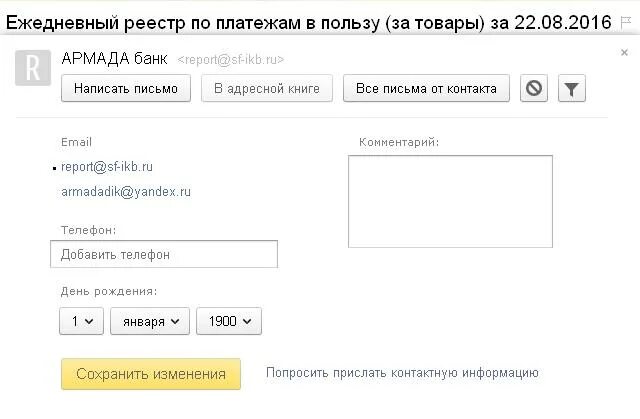640x419 pixels.
Task: Click the gray R avatar picture
Action: click(33, 68)
